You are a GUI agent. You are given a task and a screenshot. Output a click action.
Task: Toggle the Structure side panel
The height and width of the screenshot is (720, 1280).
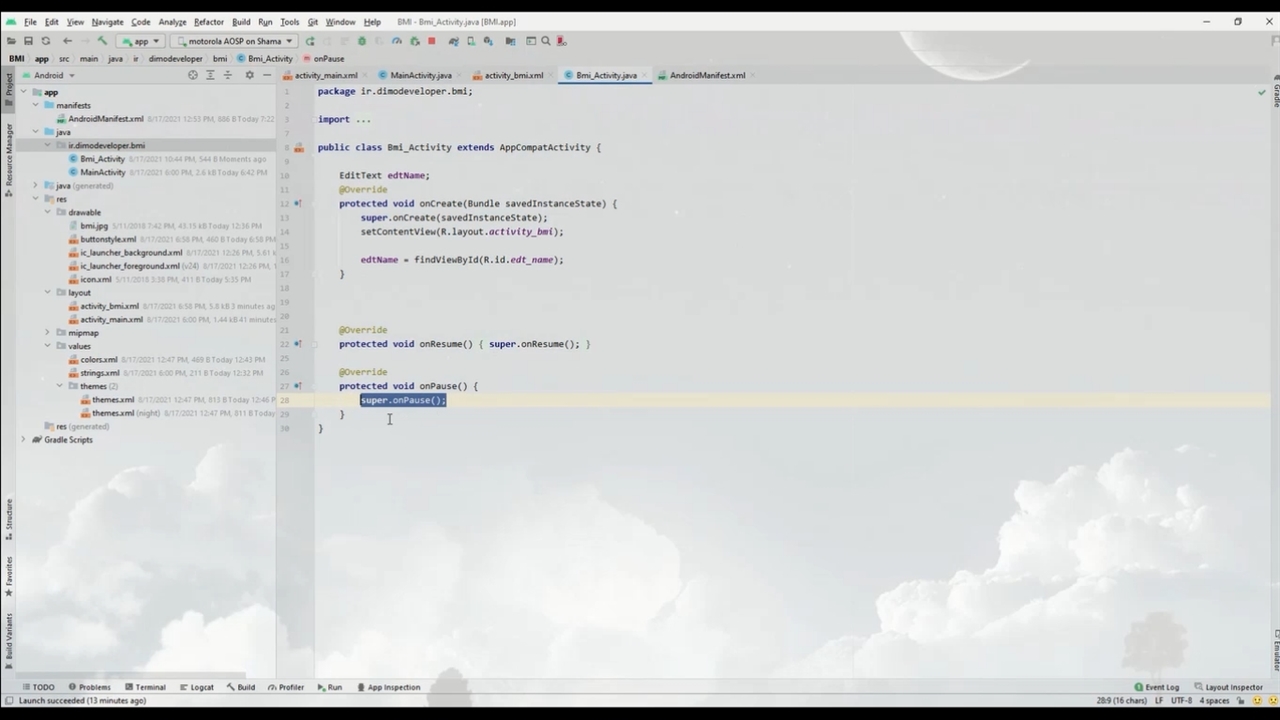point(8,520)
